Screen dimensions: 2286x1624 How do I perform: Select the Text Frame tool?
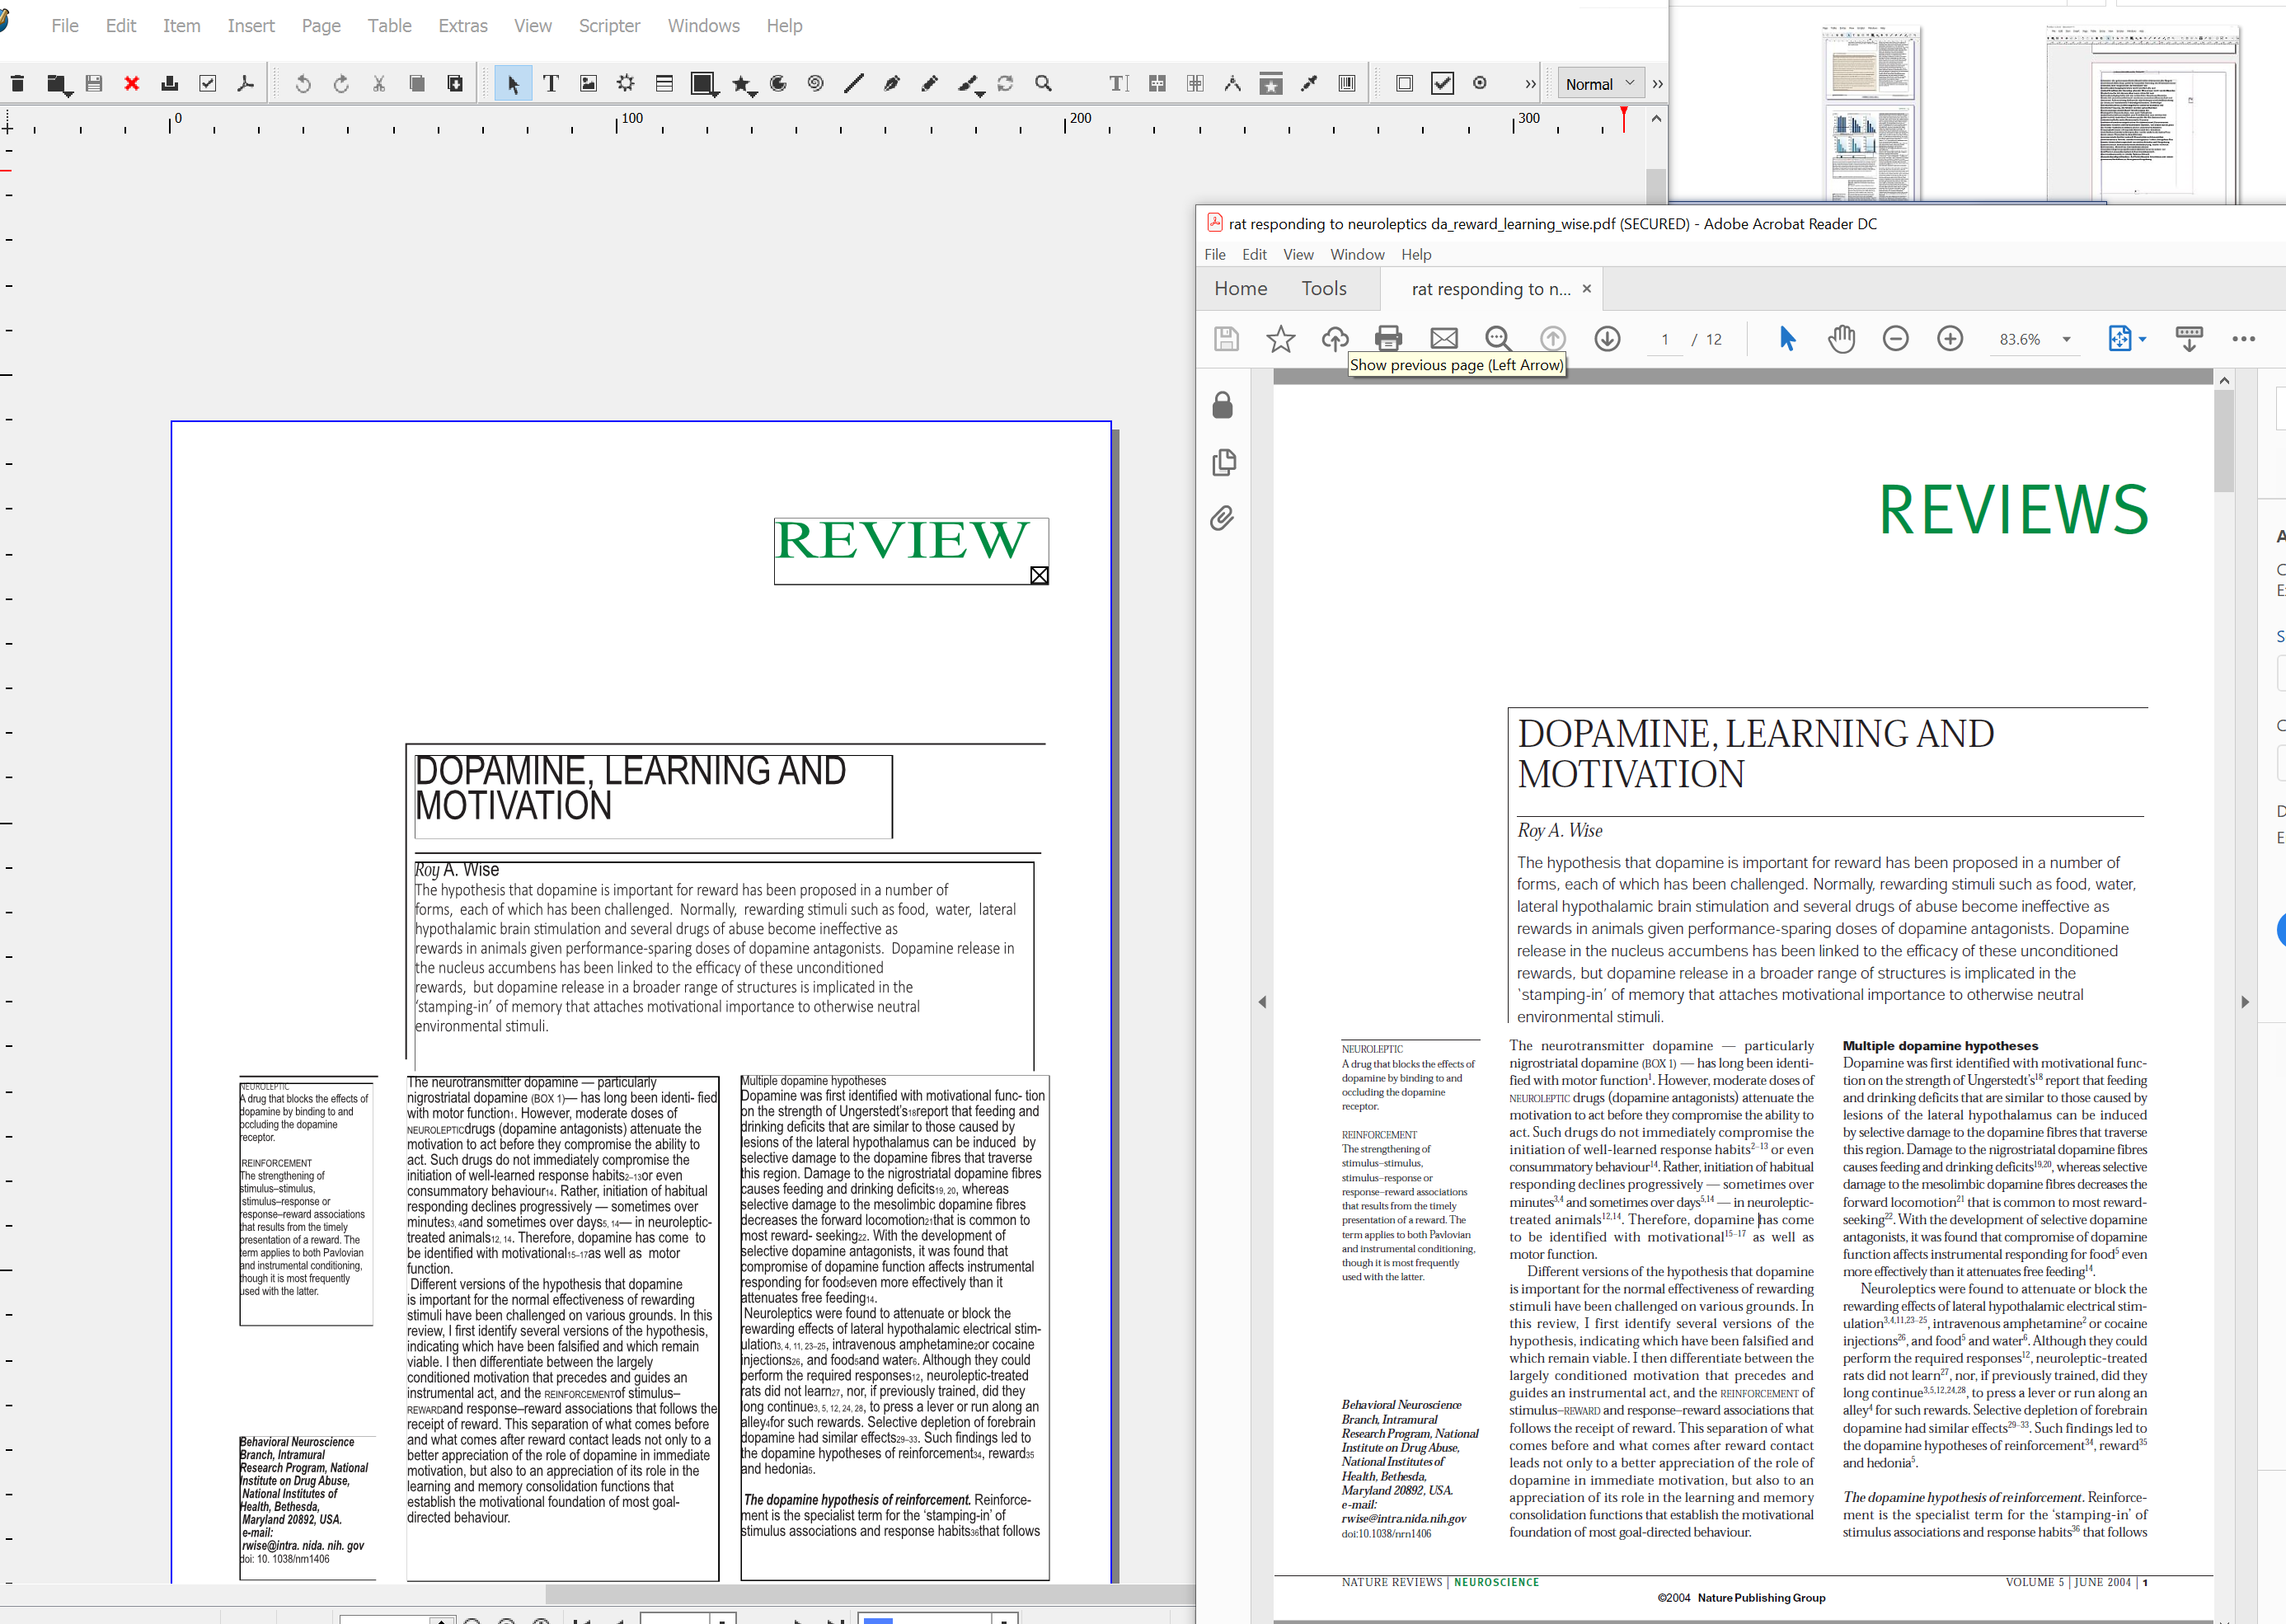coord(551,84)
